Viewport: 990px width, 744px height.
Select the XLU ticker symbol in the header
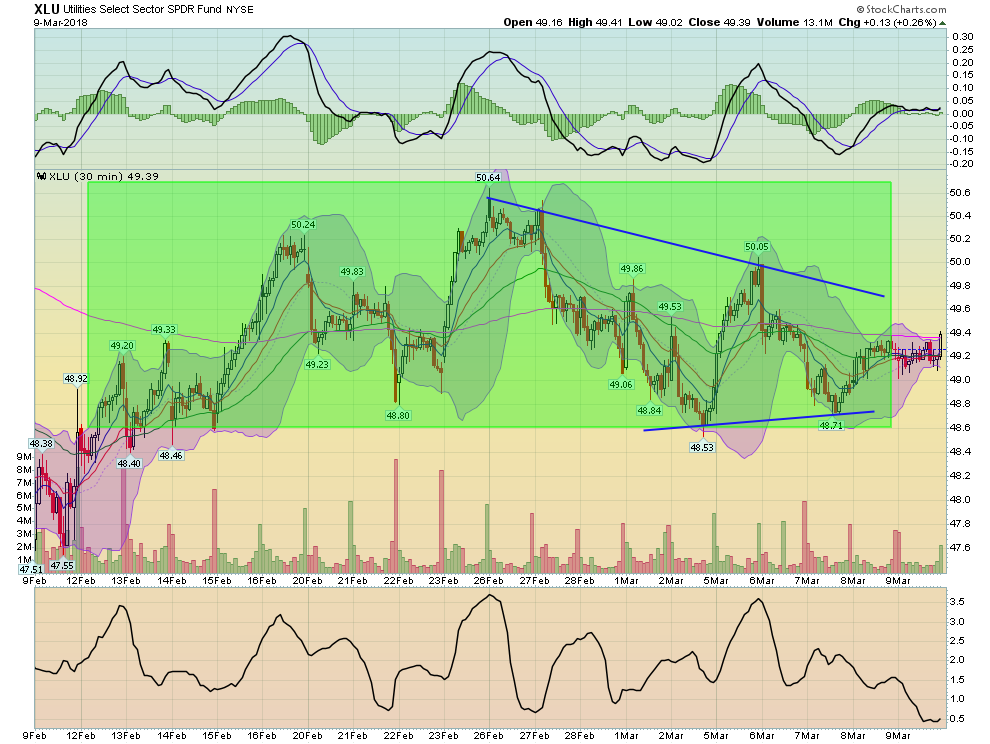(x=47, y=9)
